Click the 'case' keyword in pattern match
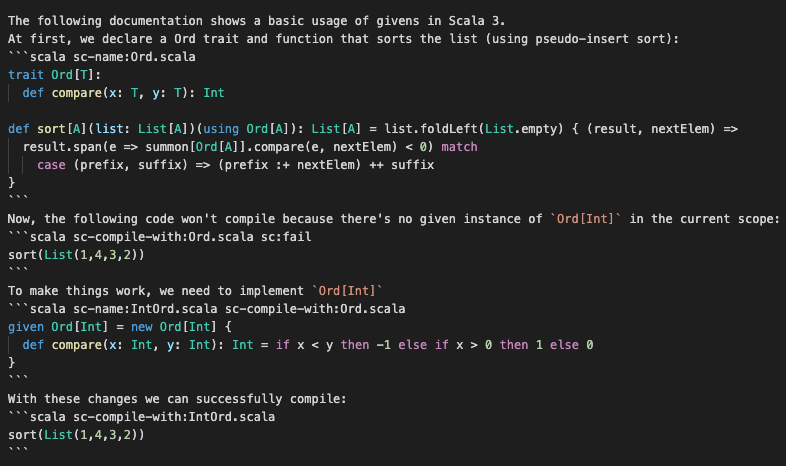 click(51, 165)
